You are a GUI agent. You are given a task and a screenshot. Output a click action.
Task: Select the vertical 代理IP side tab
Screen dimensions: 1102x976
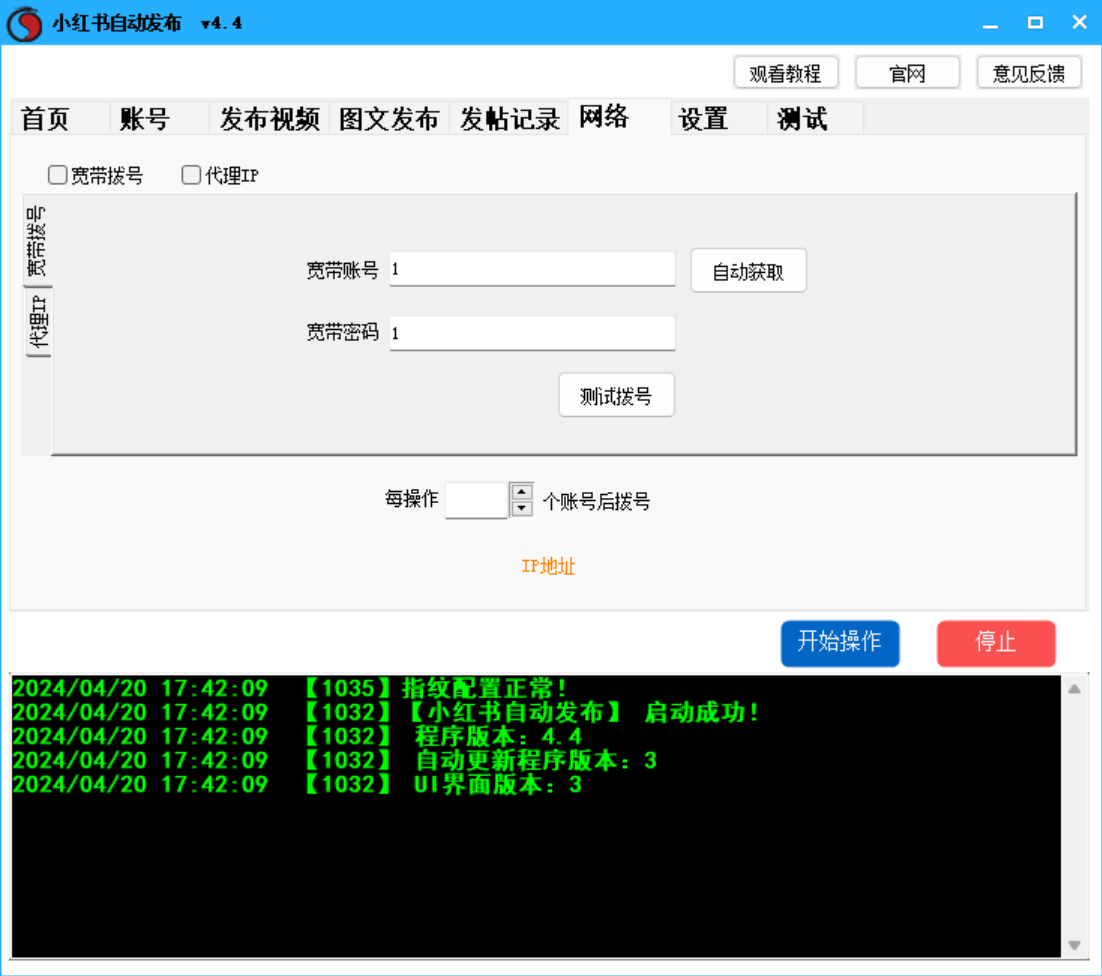click(x=38, y=323)
